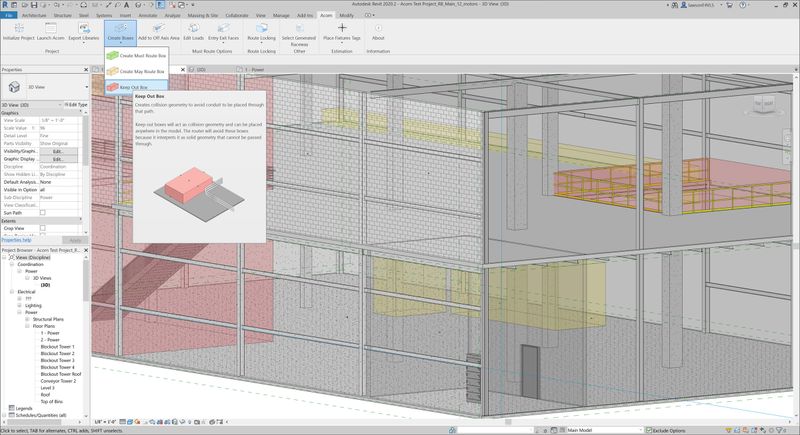Toggle the Sun Path checkbox
This screenshot has width=800, height=435.
point(42,213)
